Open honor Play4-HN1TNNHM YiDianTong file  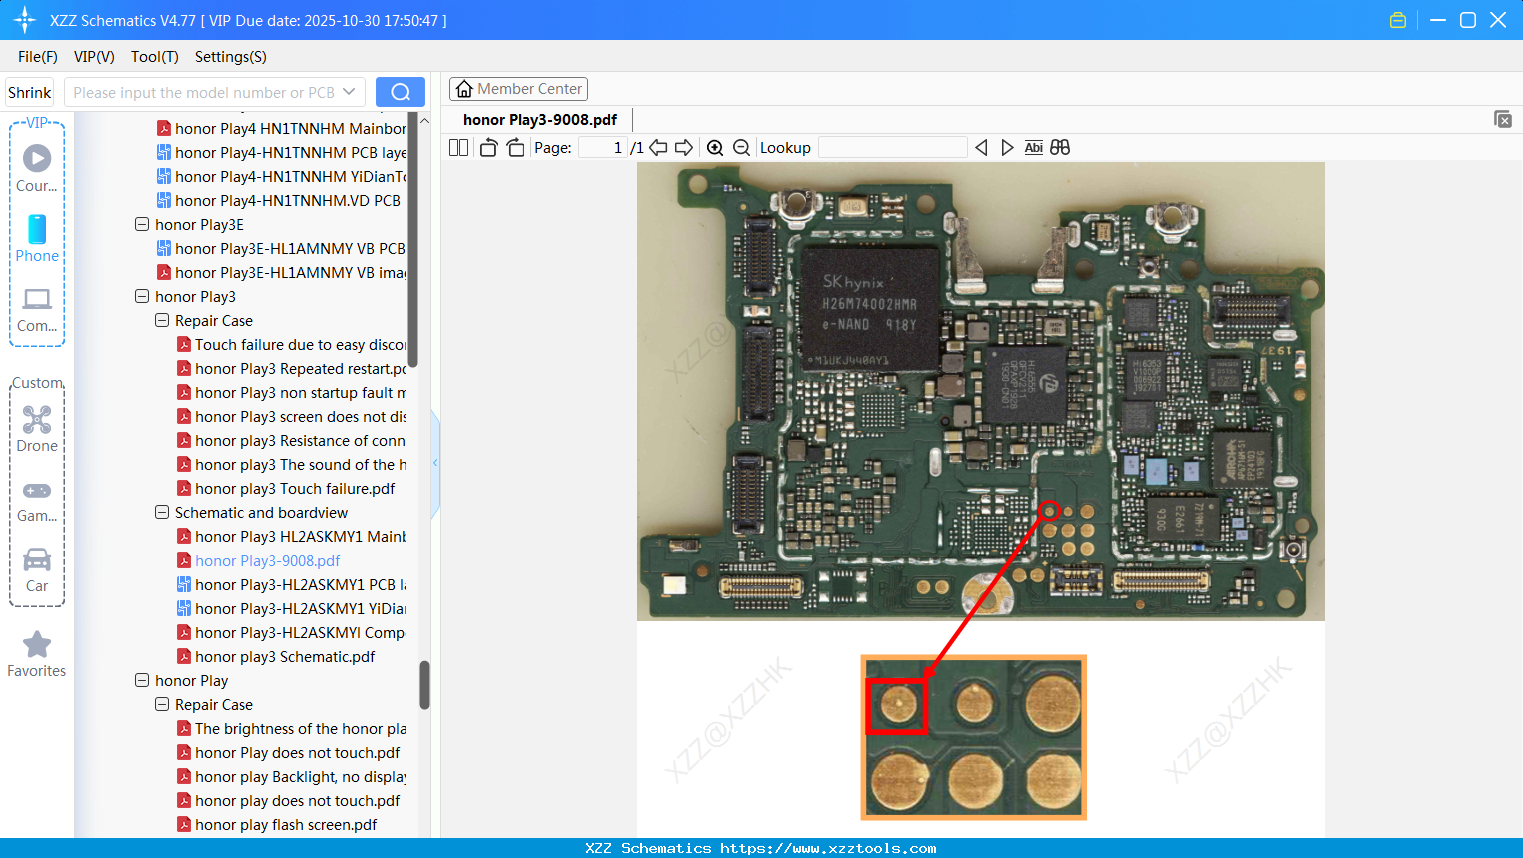(x=281, y=177)
